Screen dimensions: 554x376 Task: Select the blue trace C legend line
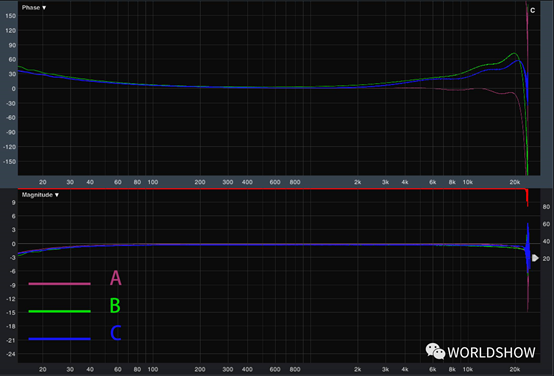point(59,339)
